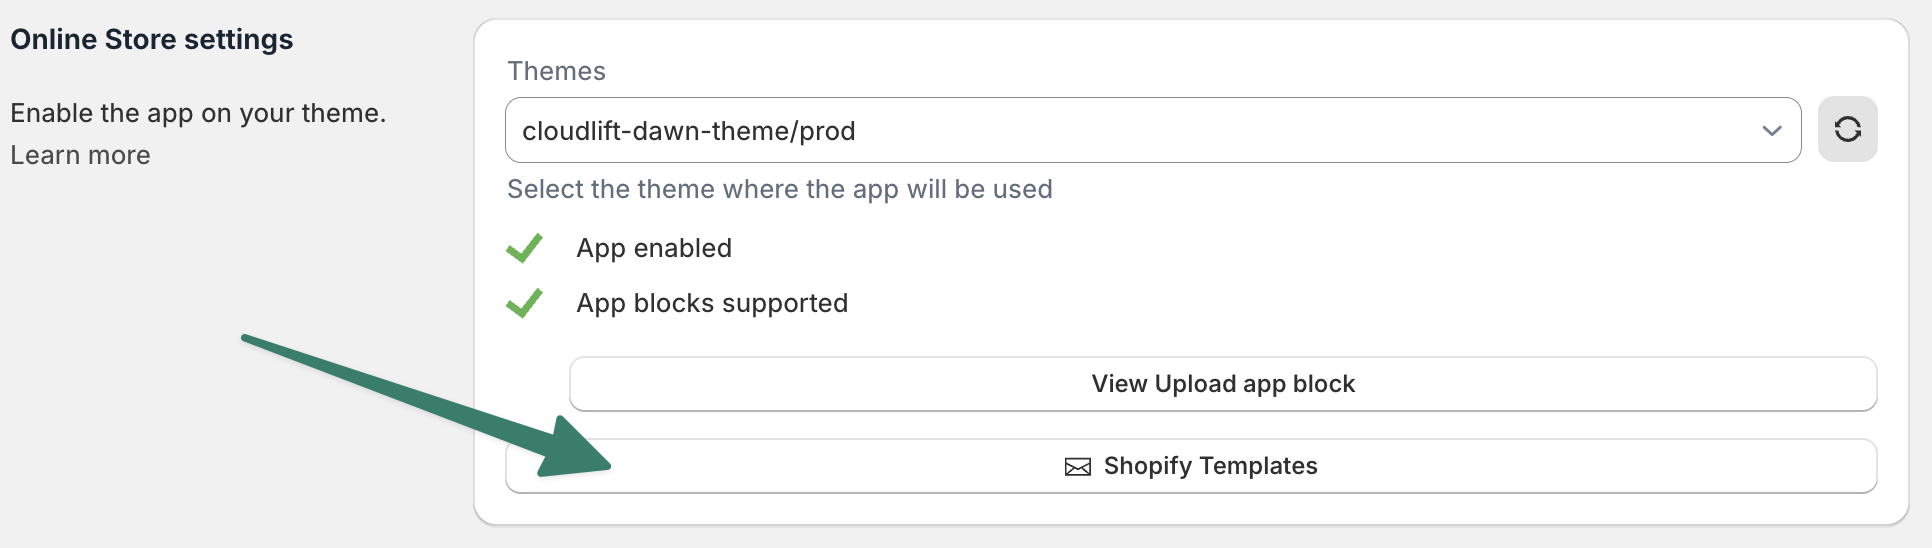Open Shopify Templates button
Image resolution: width=1932 pixels, height=548 pixels.
[x=1190, y=466]
